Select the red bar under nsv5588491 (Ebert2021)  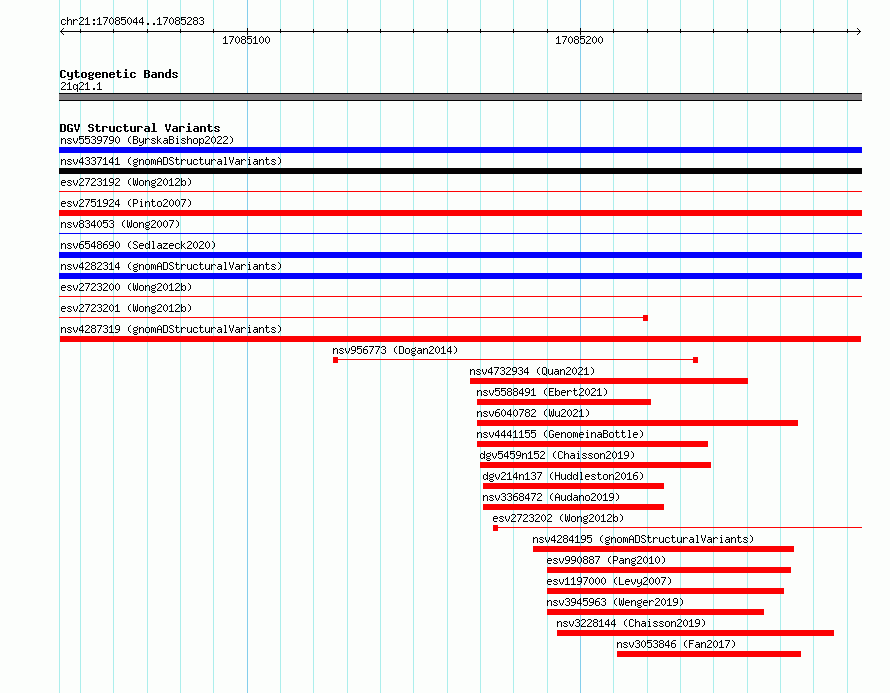[564, 402]
